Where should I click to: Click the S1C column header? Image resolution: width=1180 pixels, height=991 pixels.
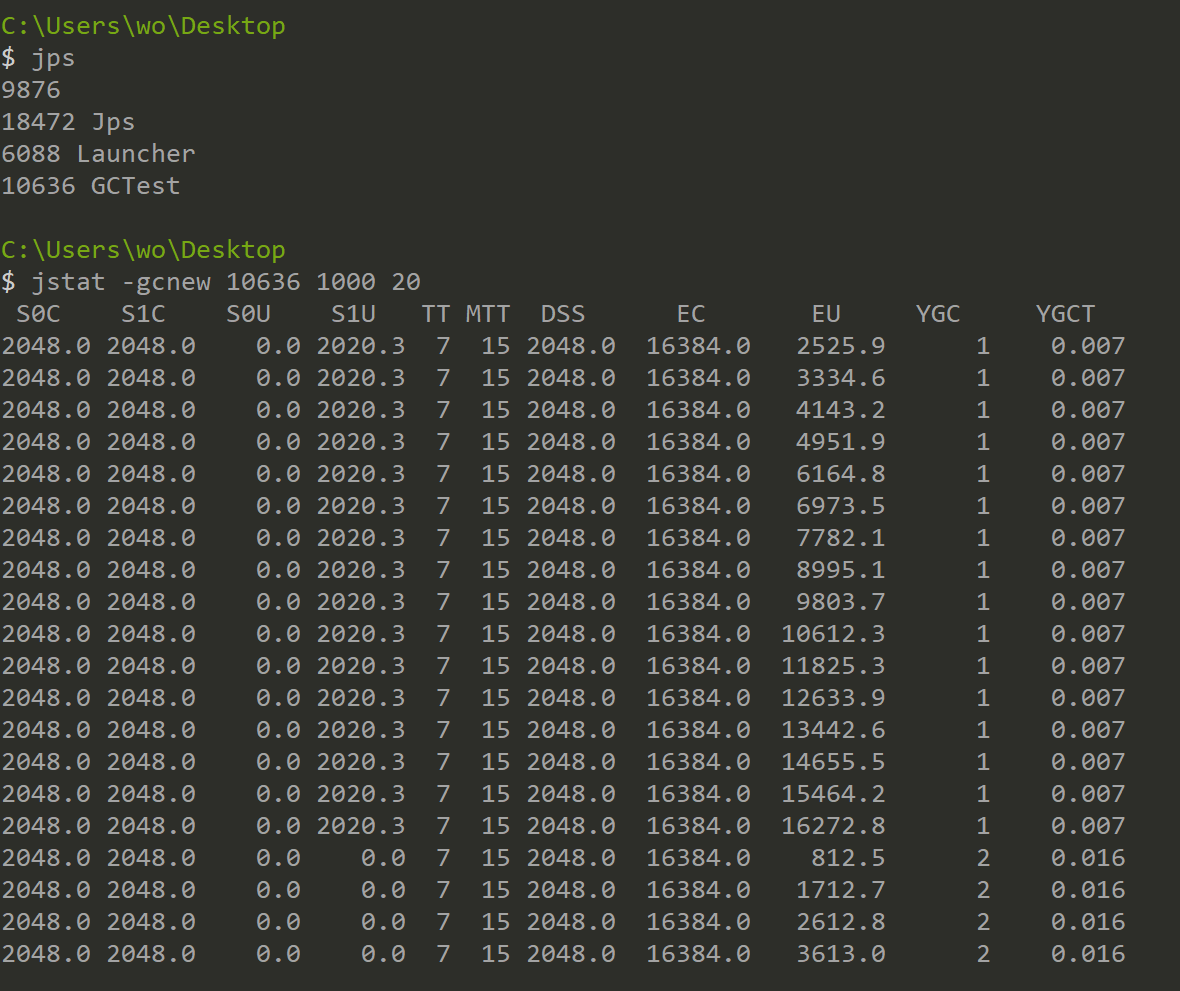click(x=143, y=314)
